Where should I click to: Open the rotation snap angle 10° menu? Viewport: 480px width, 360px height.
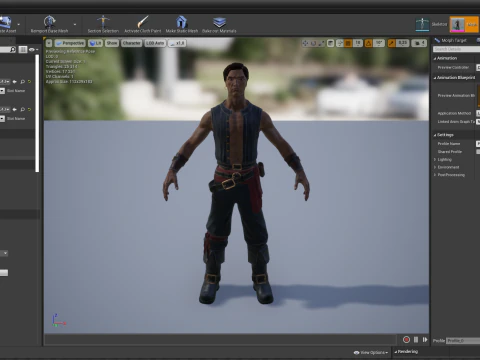[x=379, y=43]
